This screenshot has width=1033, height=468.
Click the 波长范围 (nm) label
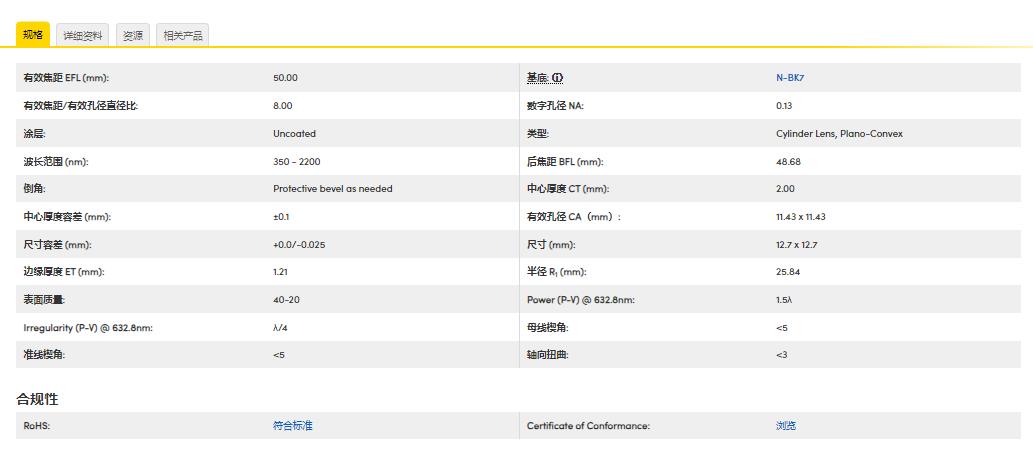point(55,161)
